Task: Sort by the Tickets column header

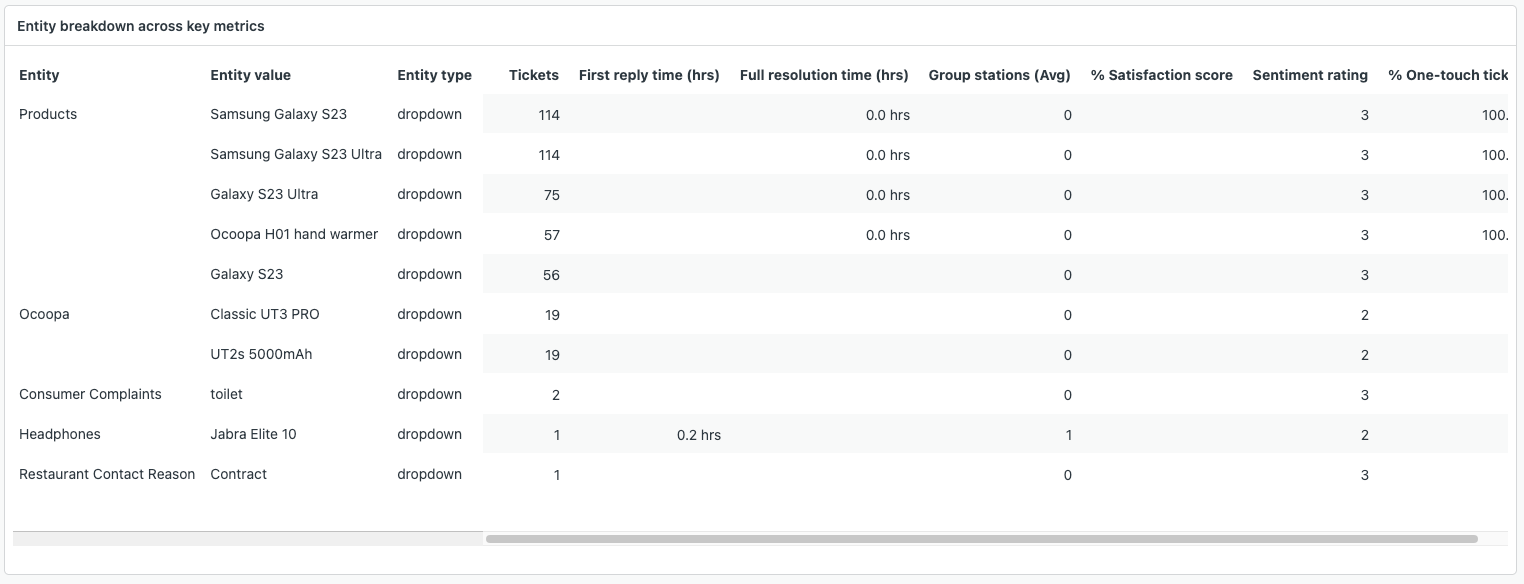Action: point(534,75)
